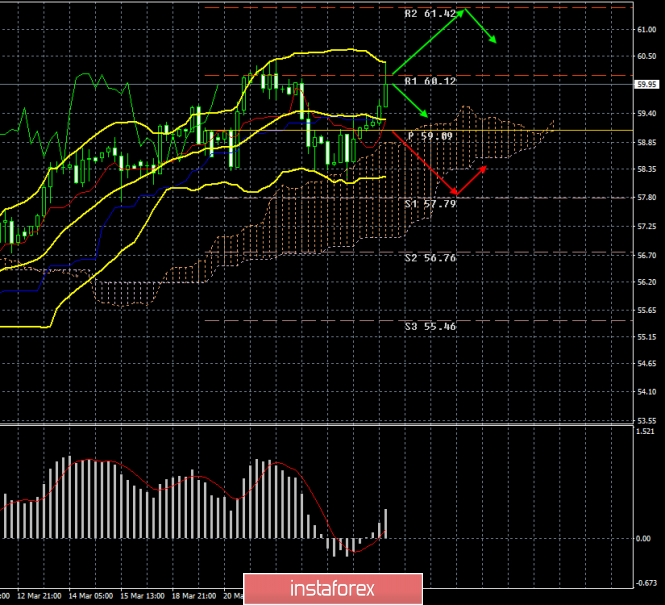The image size is (665, 605).
Task: Click the red arrowhead near S1 level
Action: [456, 190]
